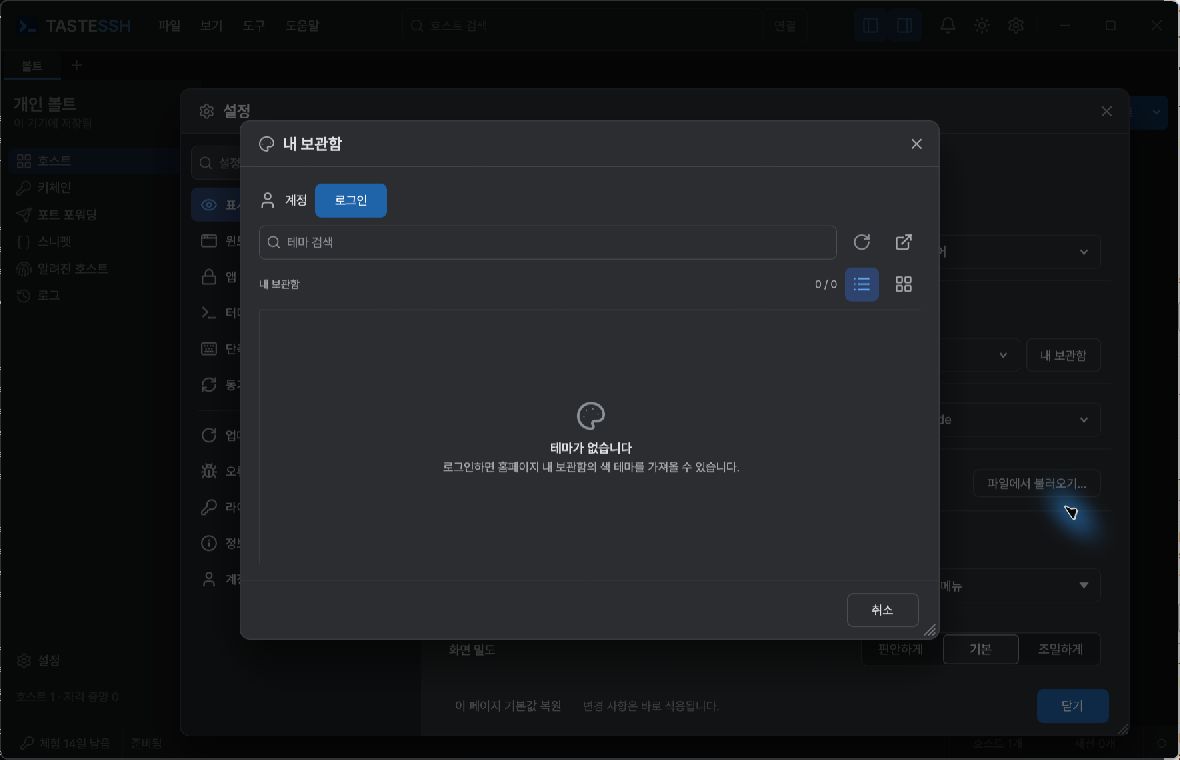Focus the 테마 검색 search field
This screenshot has width=1180, height=760.
pos(548,242)
